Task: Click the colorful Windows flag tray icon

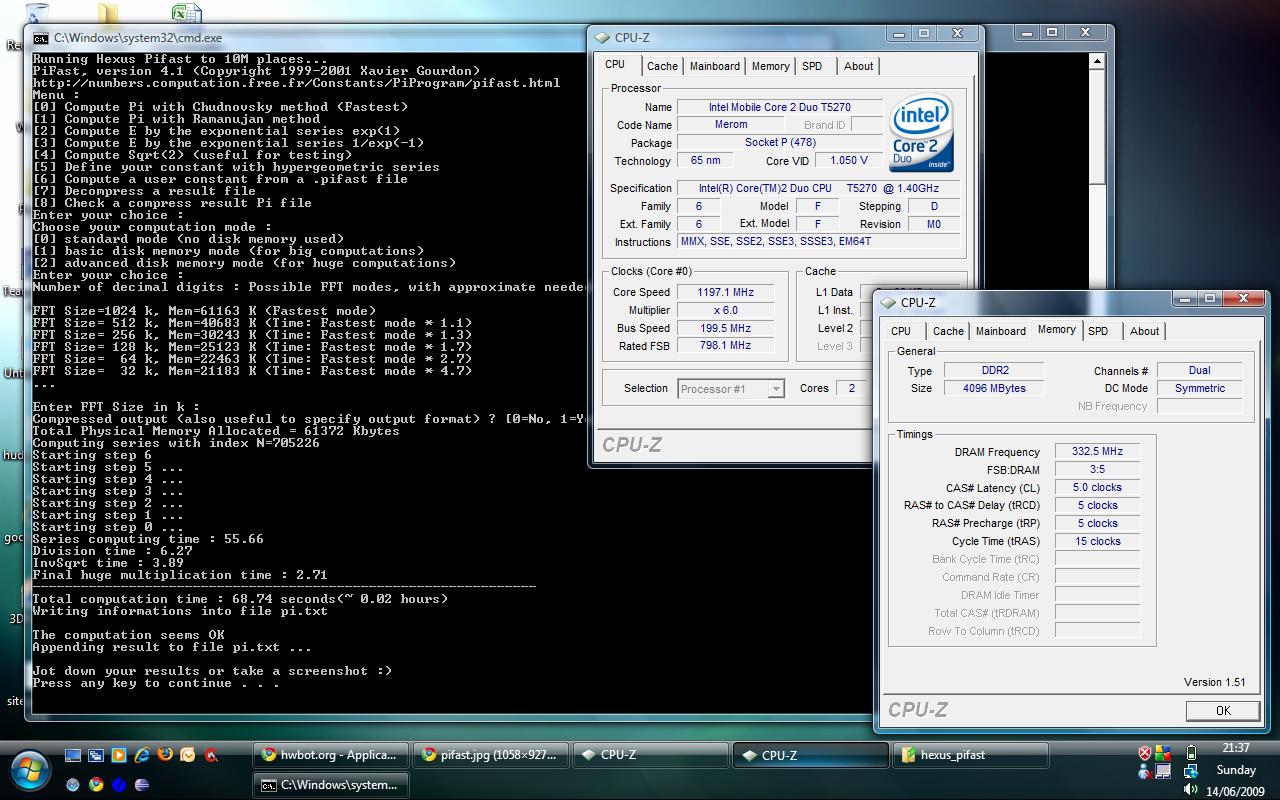Action: coord(1163,753)
